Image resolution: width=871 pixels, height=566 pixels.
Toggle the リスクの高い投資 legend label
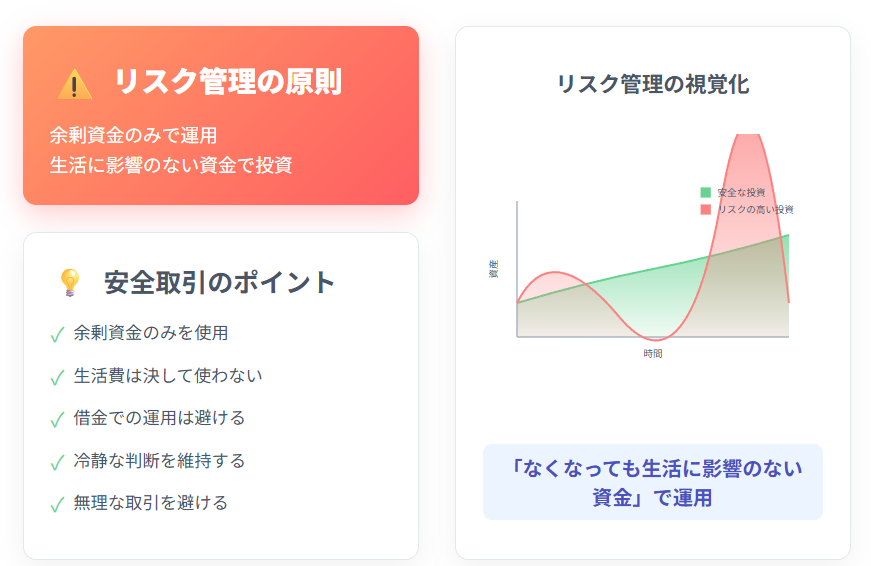755,209
